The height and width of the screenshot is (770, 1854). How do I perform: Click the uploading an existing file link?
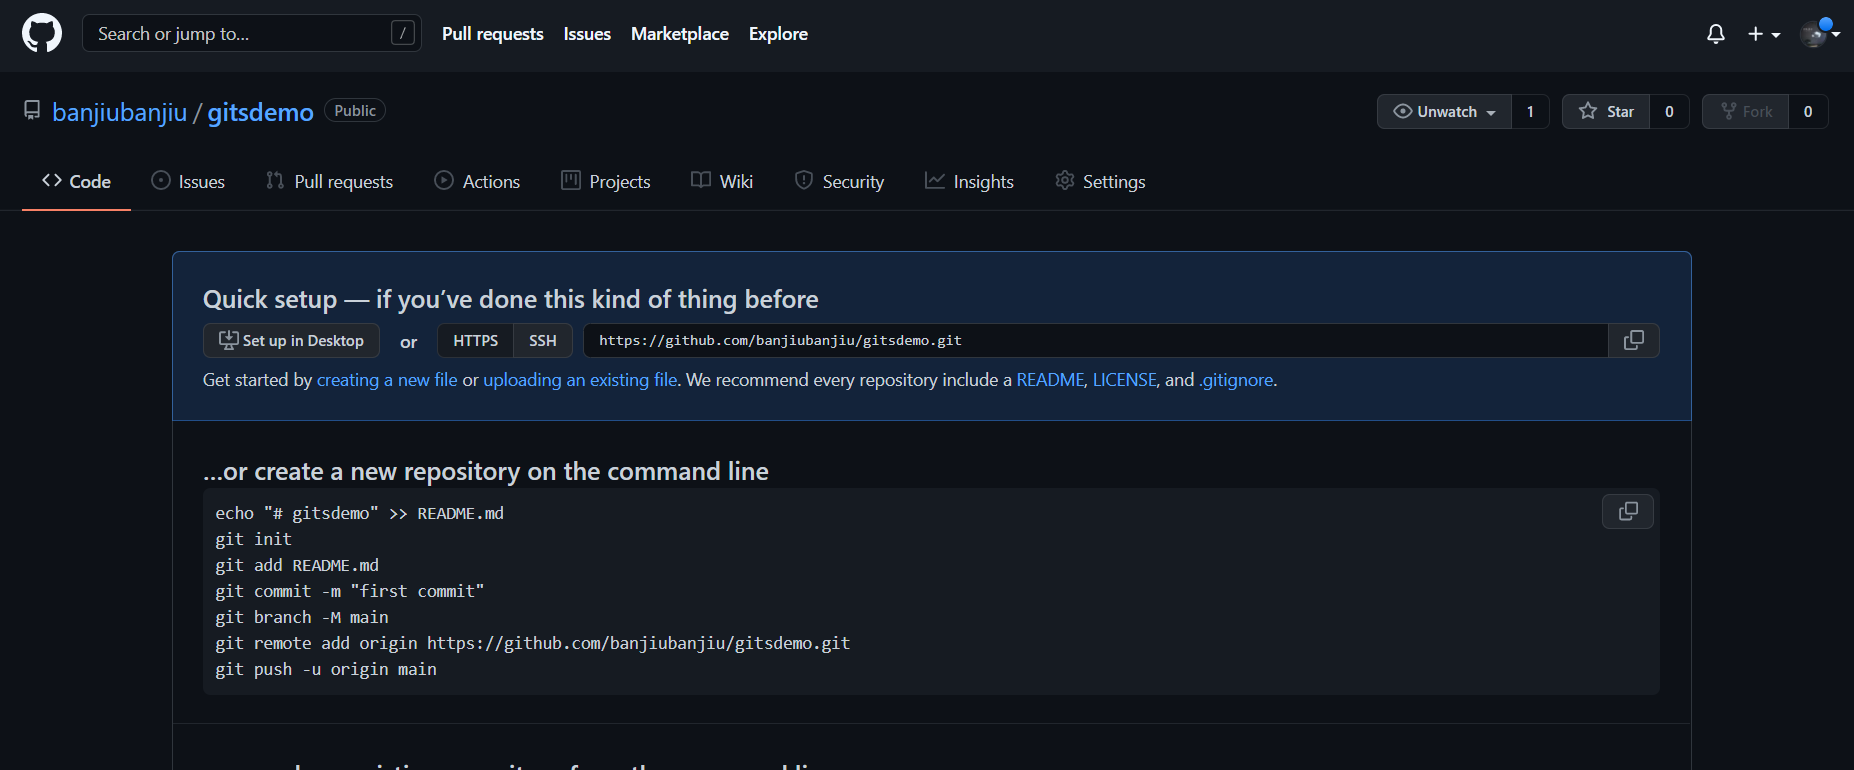[x=580, y=380]
